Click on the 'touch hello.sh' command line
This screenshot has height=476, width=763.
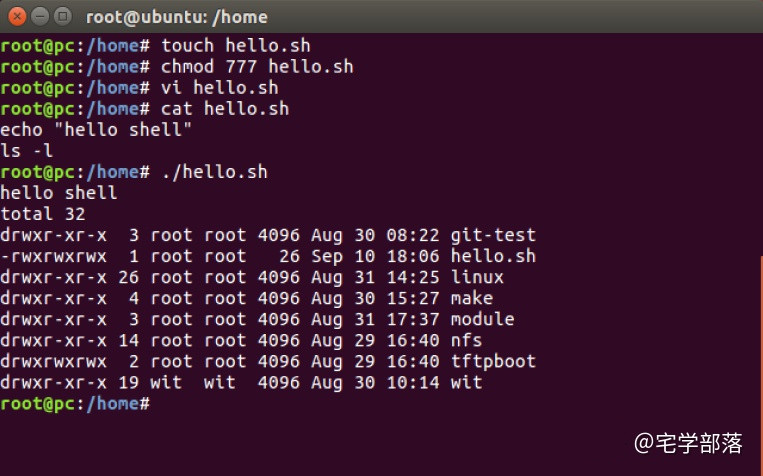[236, 46]
